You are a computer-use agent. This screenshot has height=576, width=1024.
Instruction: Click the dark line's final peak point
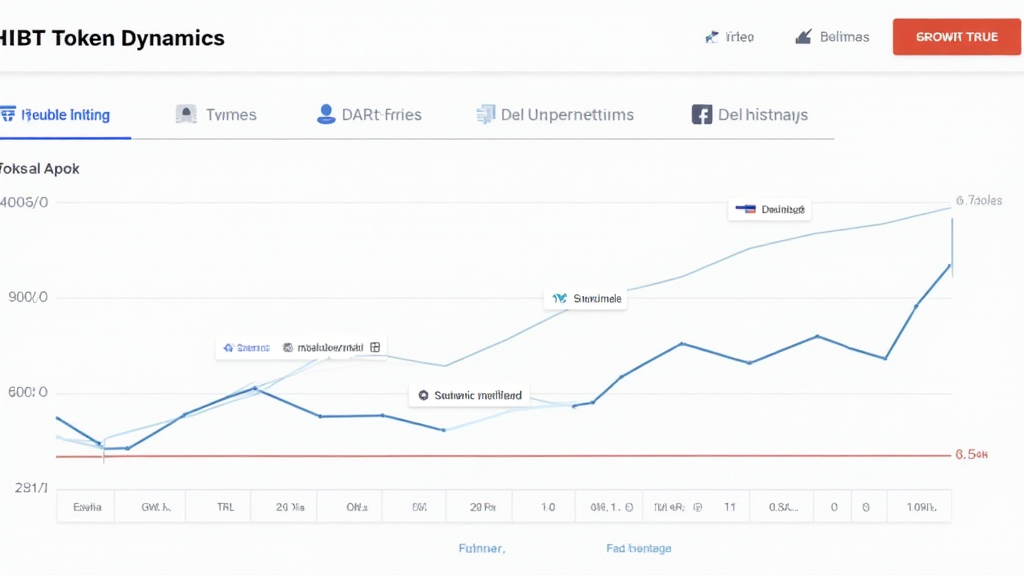click(949, 265)
